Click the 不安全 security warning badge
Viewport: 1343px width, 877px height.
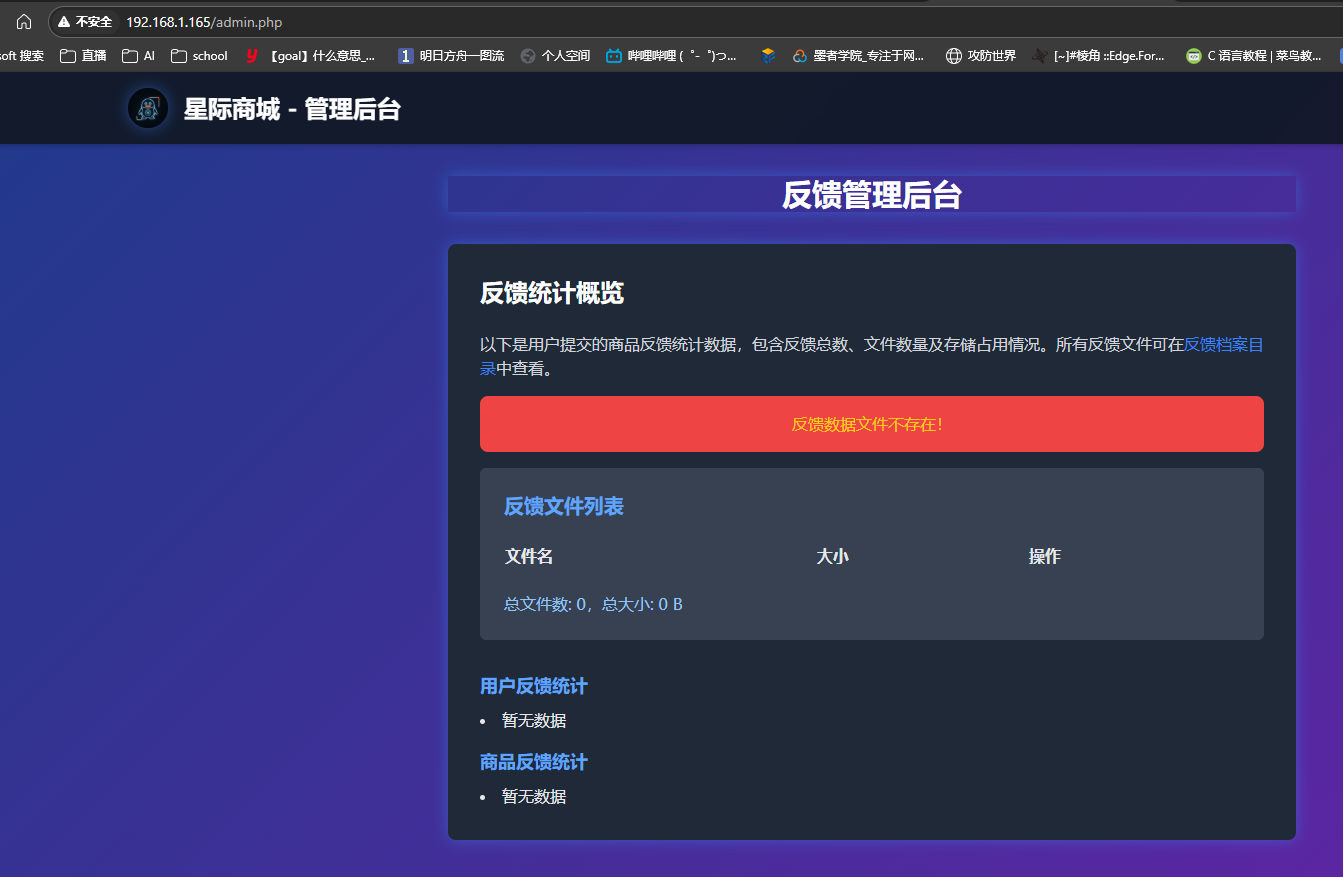tap(85, 20)
